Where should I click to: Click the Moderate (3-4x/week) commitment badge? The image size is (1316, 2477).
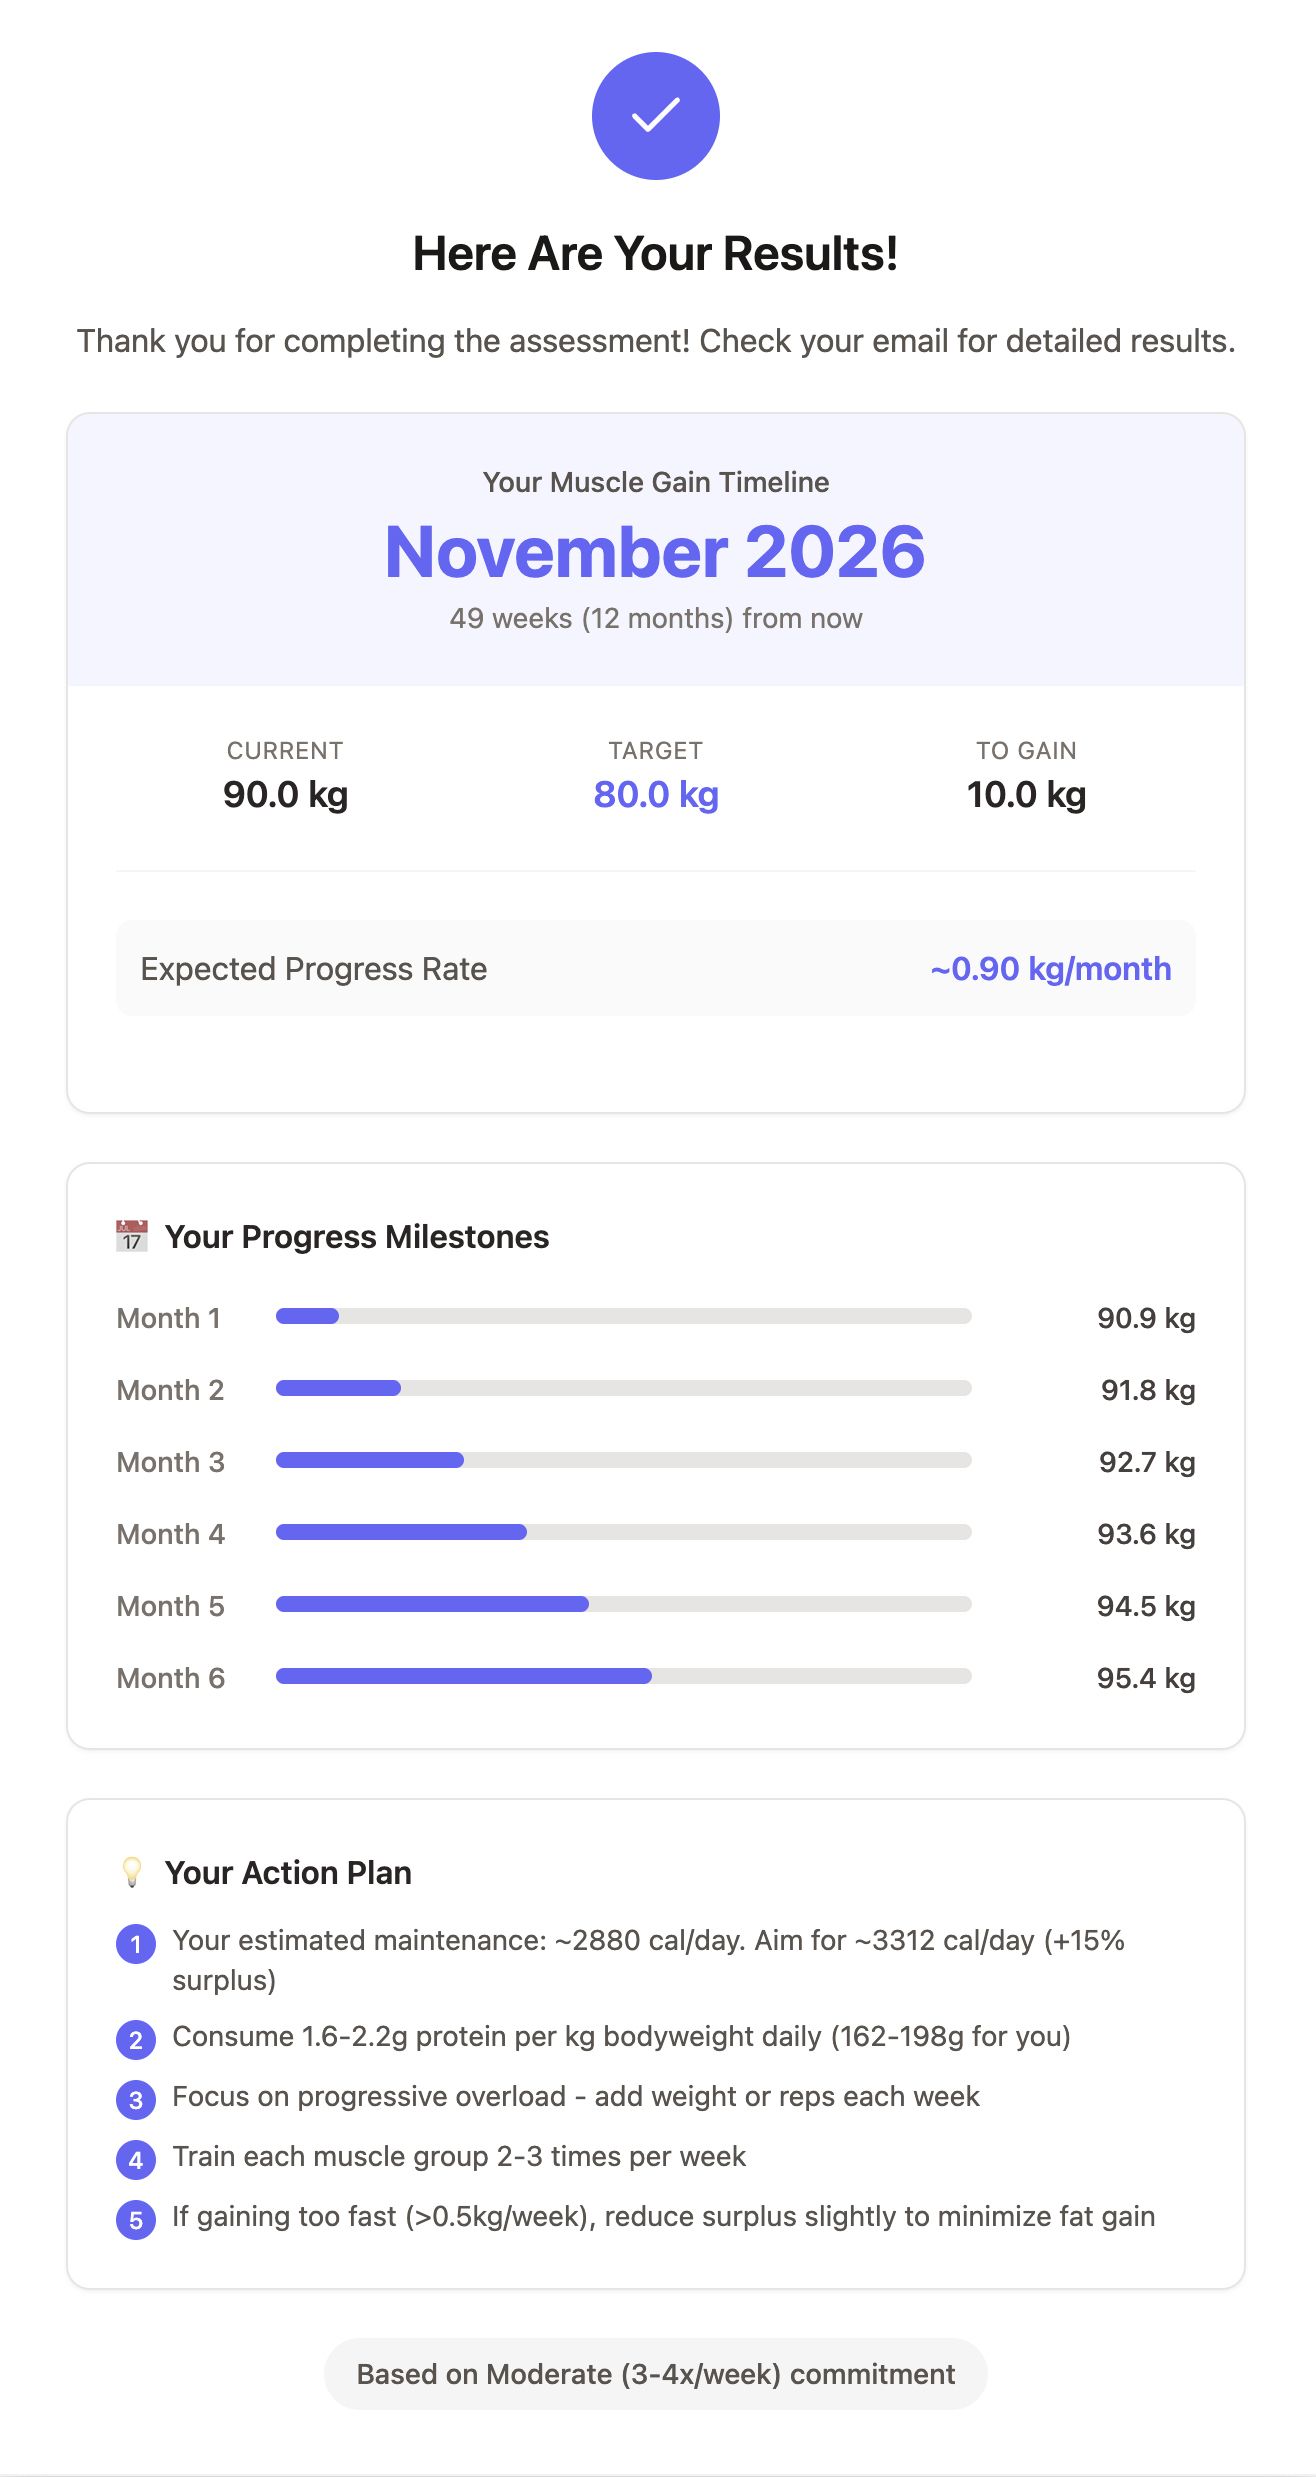tap(656, 2374)
